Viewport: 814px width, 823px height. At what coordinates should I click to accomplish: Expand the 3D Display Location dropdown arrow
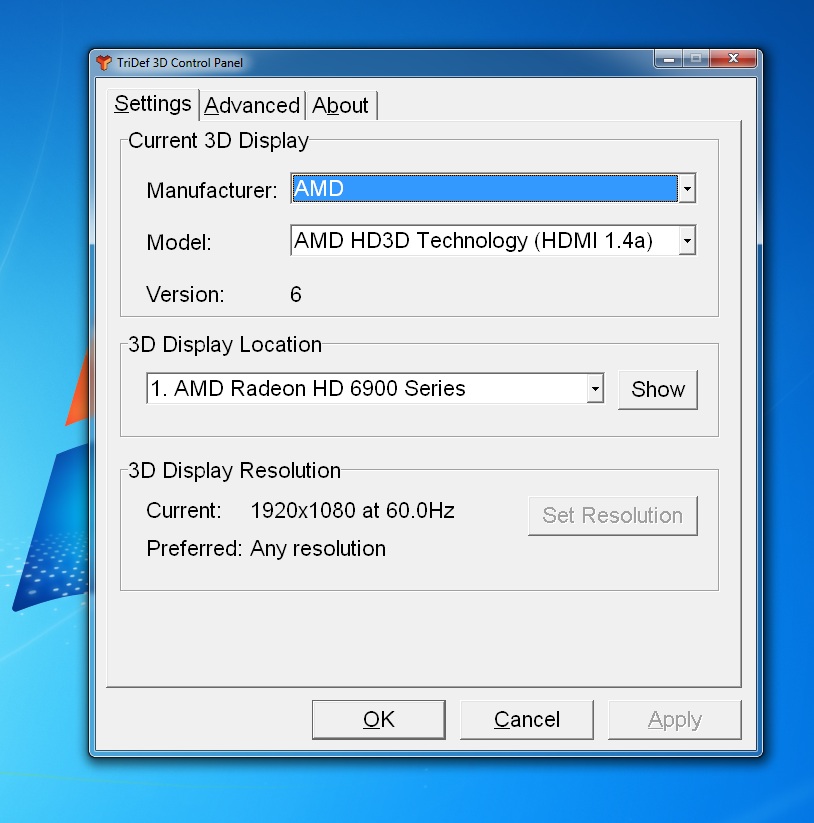click(x=595, y=388)
